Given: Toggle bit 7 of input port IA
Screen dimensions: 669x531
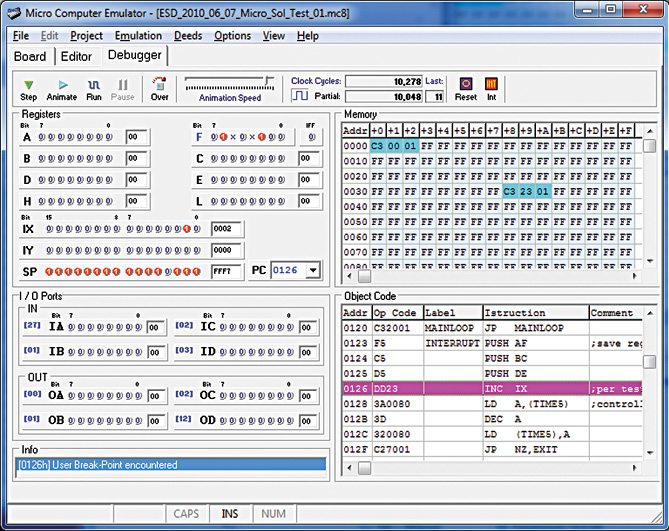Looking at the screenshot, I should (70, 326).
